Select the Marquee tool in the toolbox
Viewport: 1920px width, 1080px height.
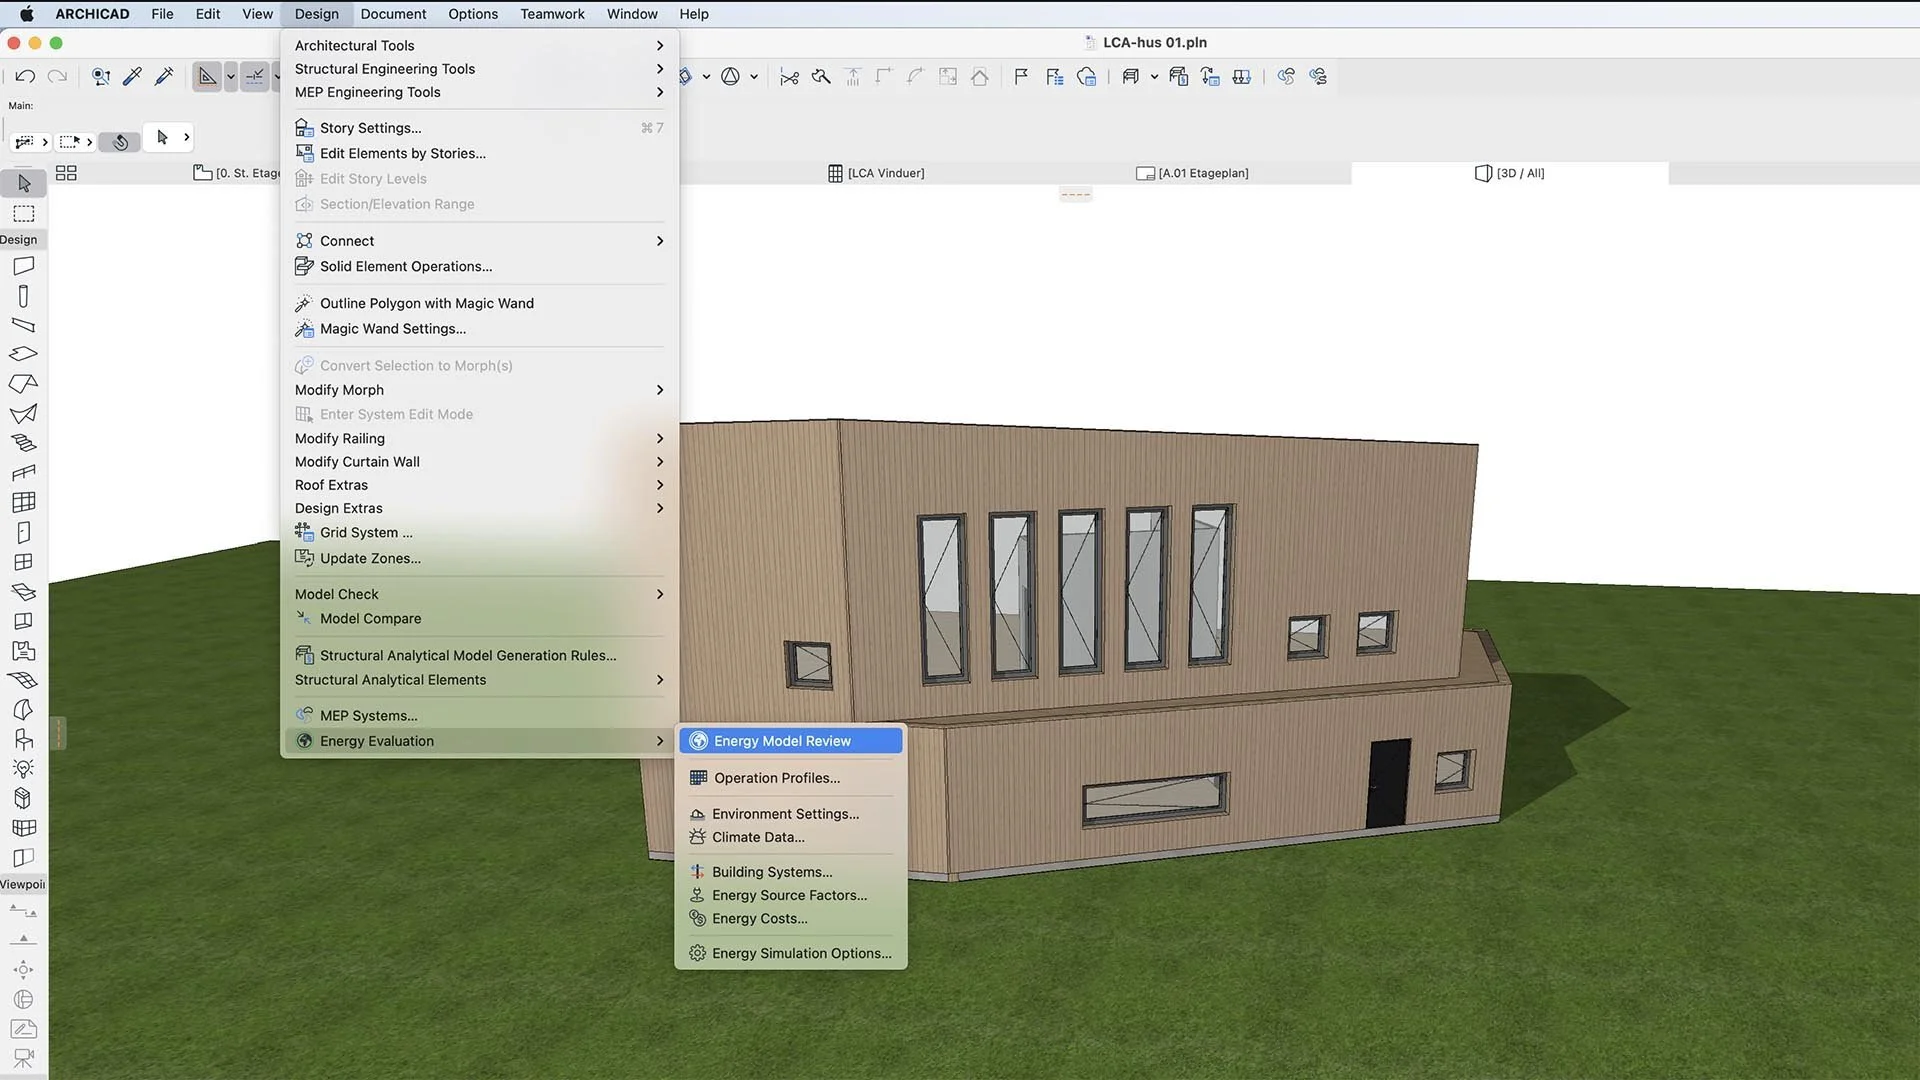coord(24,214)
